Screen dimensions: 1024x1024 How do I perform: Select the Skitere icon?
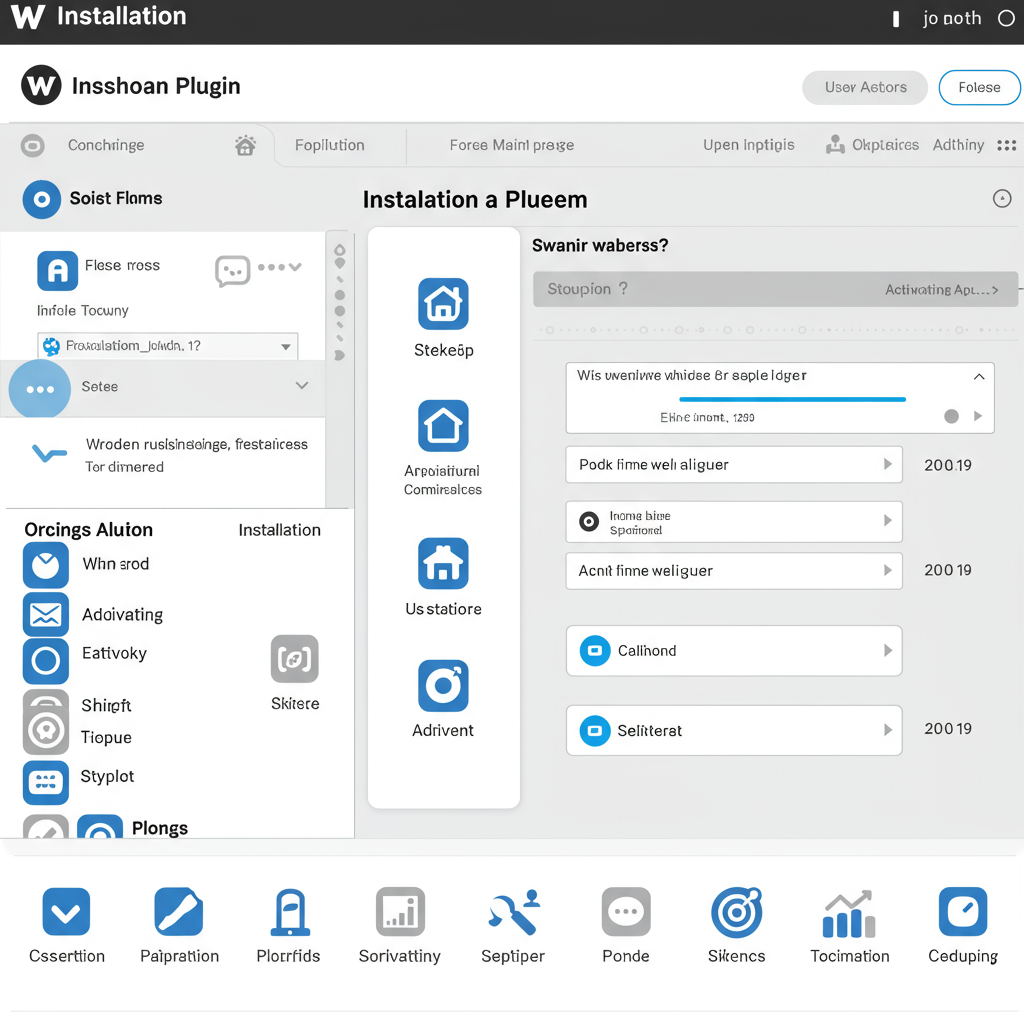tap(294, 658)
